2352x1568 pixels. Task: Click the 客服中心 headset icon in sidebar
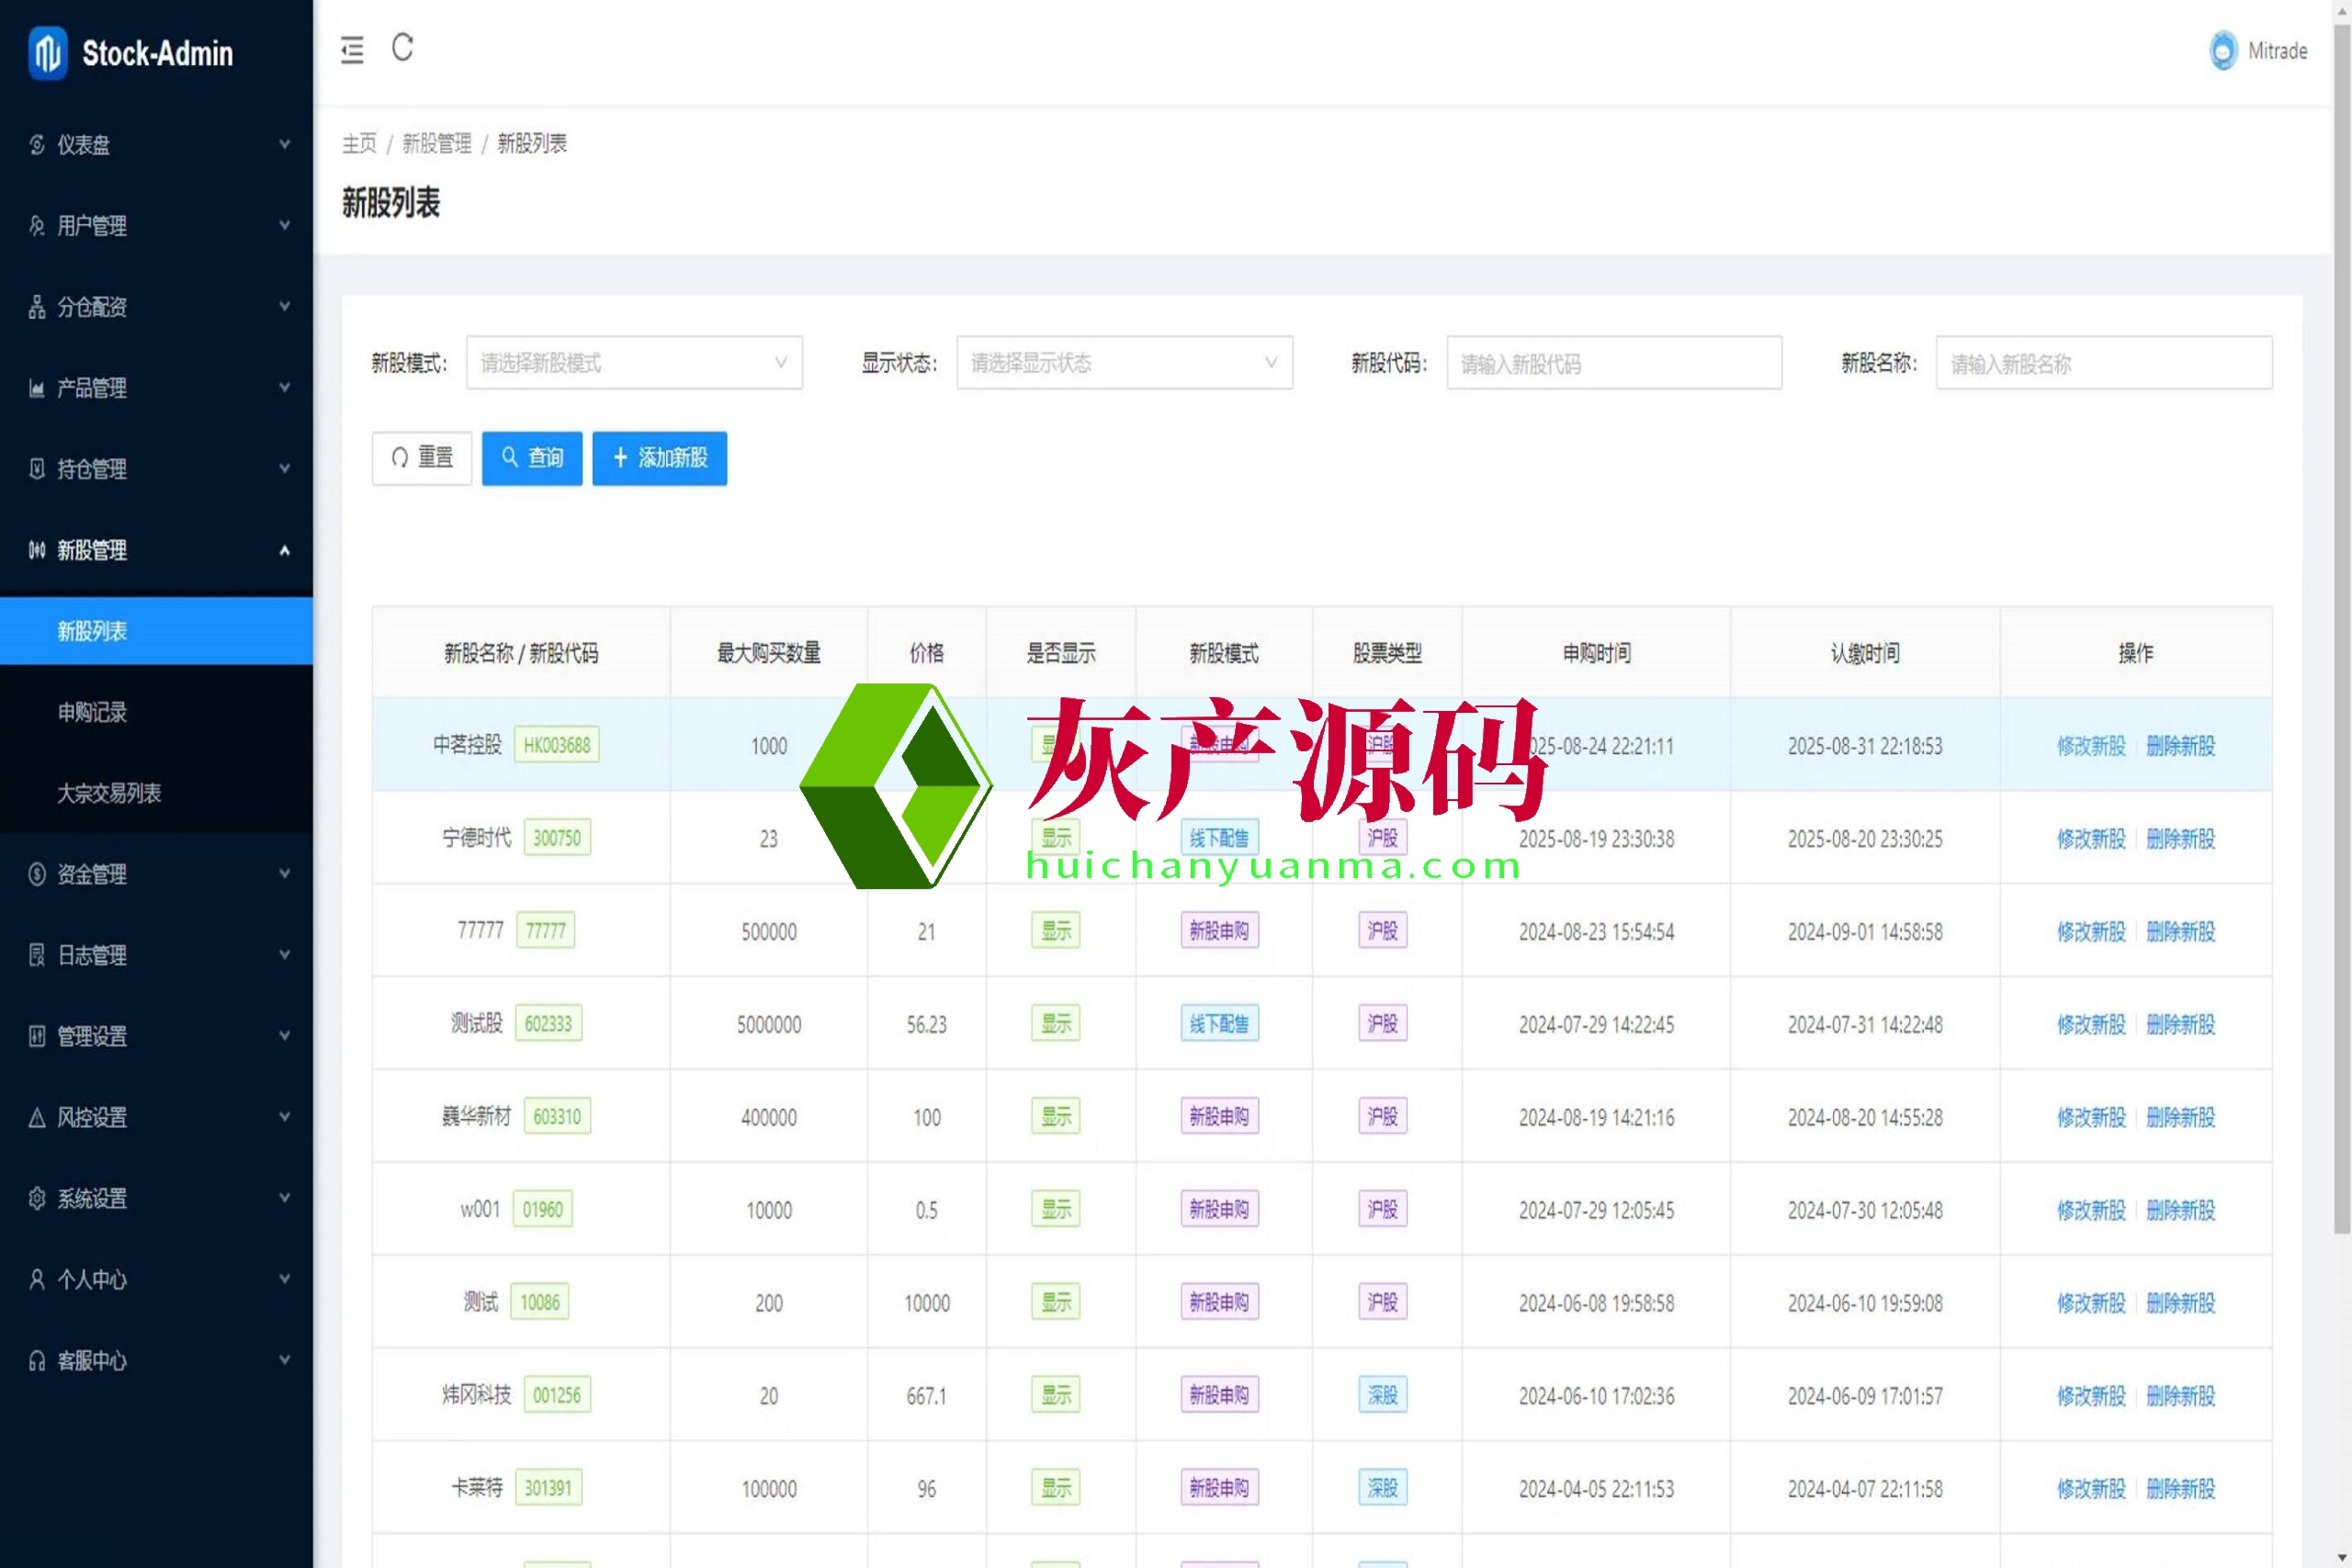(x=37, y=1360)
